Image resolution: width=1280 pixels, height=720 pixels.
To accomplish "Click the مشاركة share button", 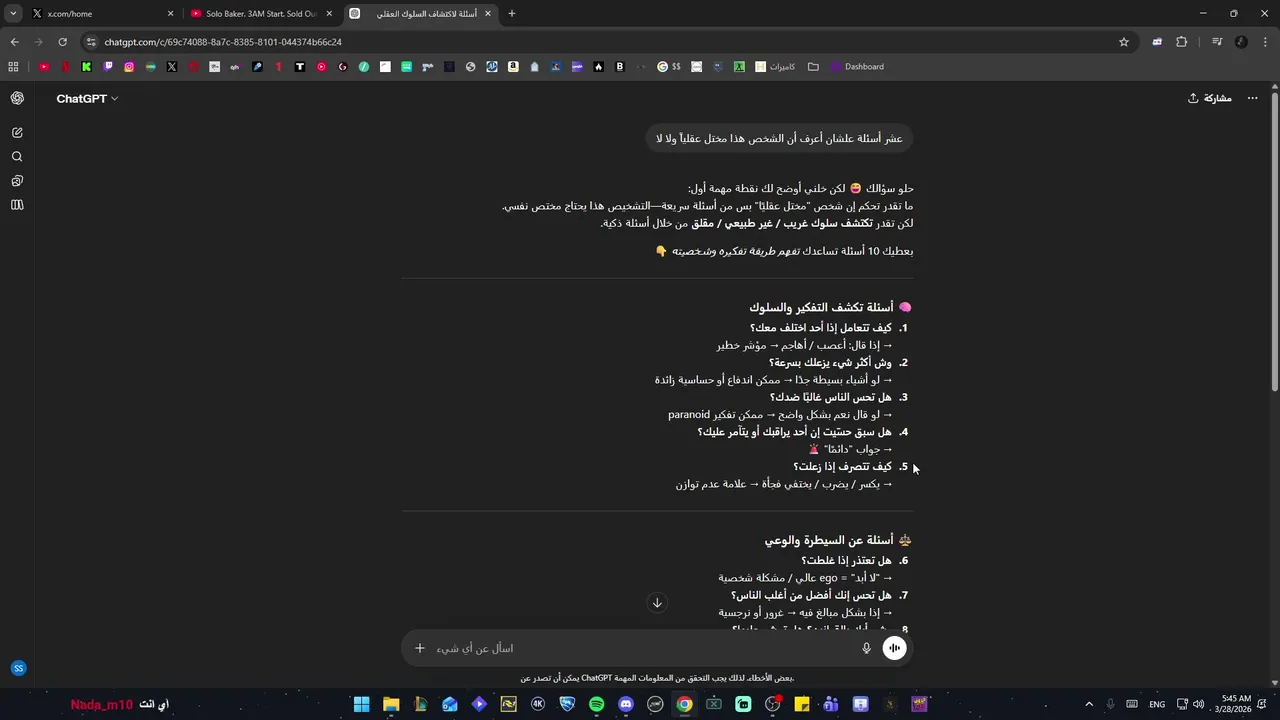I will 1210,98.
